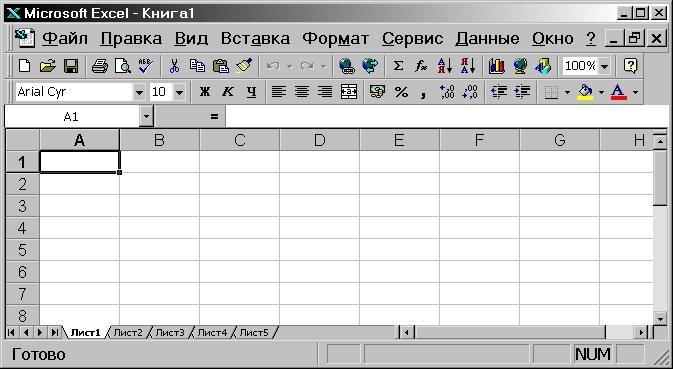Open the font size 10 dropdown

179,92
